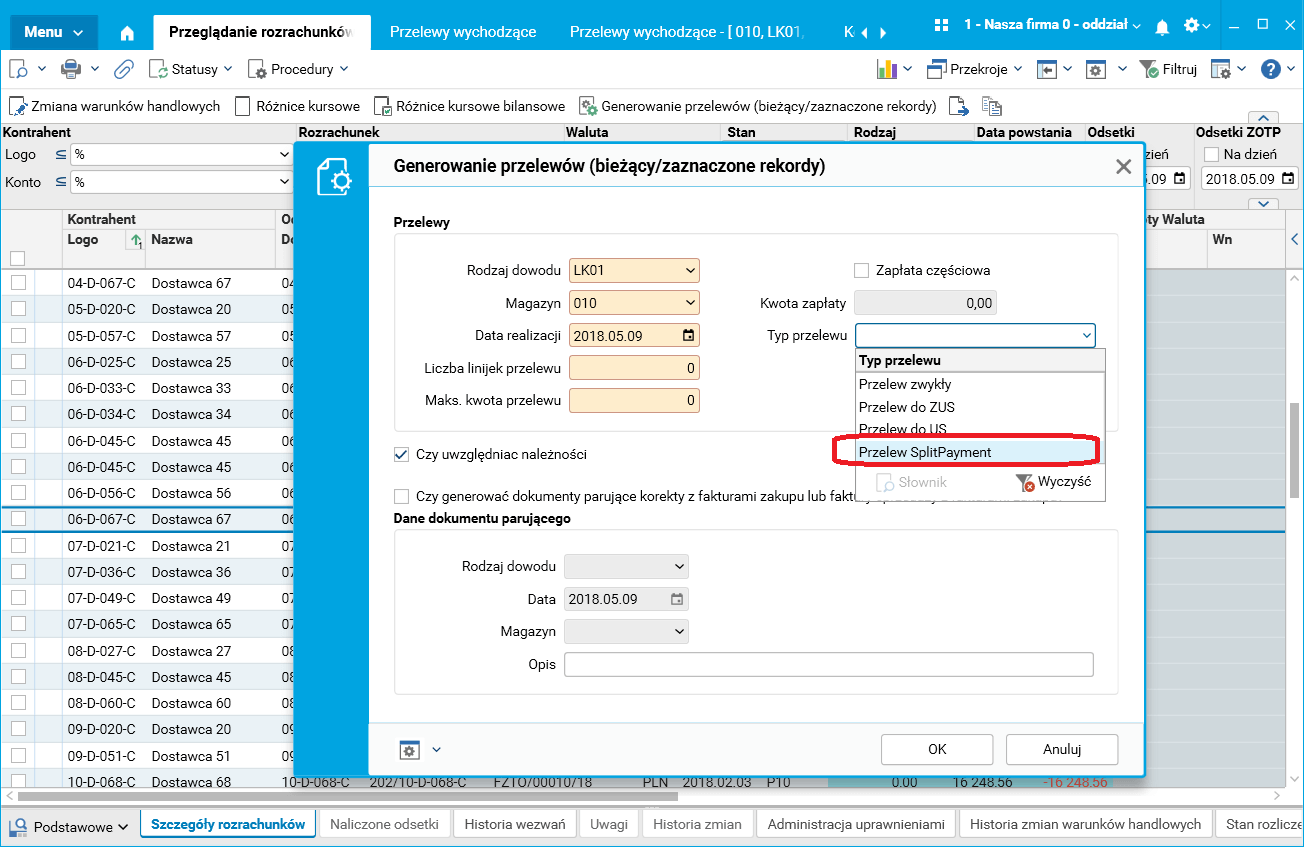Image resolution: width=1304 pixels, height=847 pixels.
Task: Open calendar picker for Data realizacji
Action: [x=688, y=335]
